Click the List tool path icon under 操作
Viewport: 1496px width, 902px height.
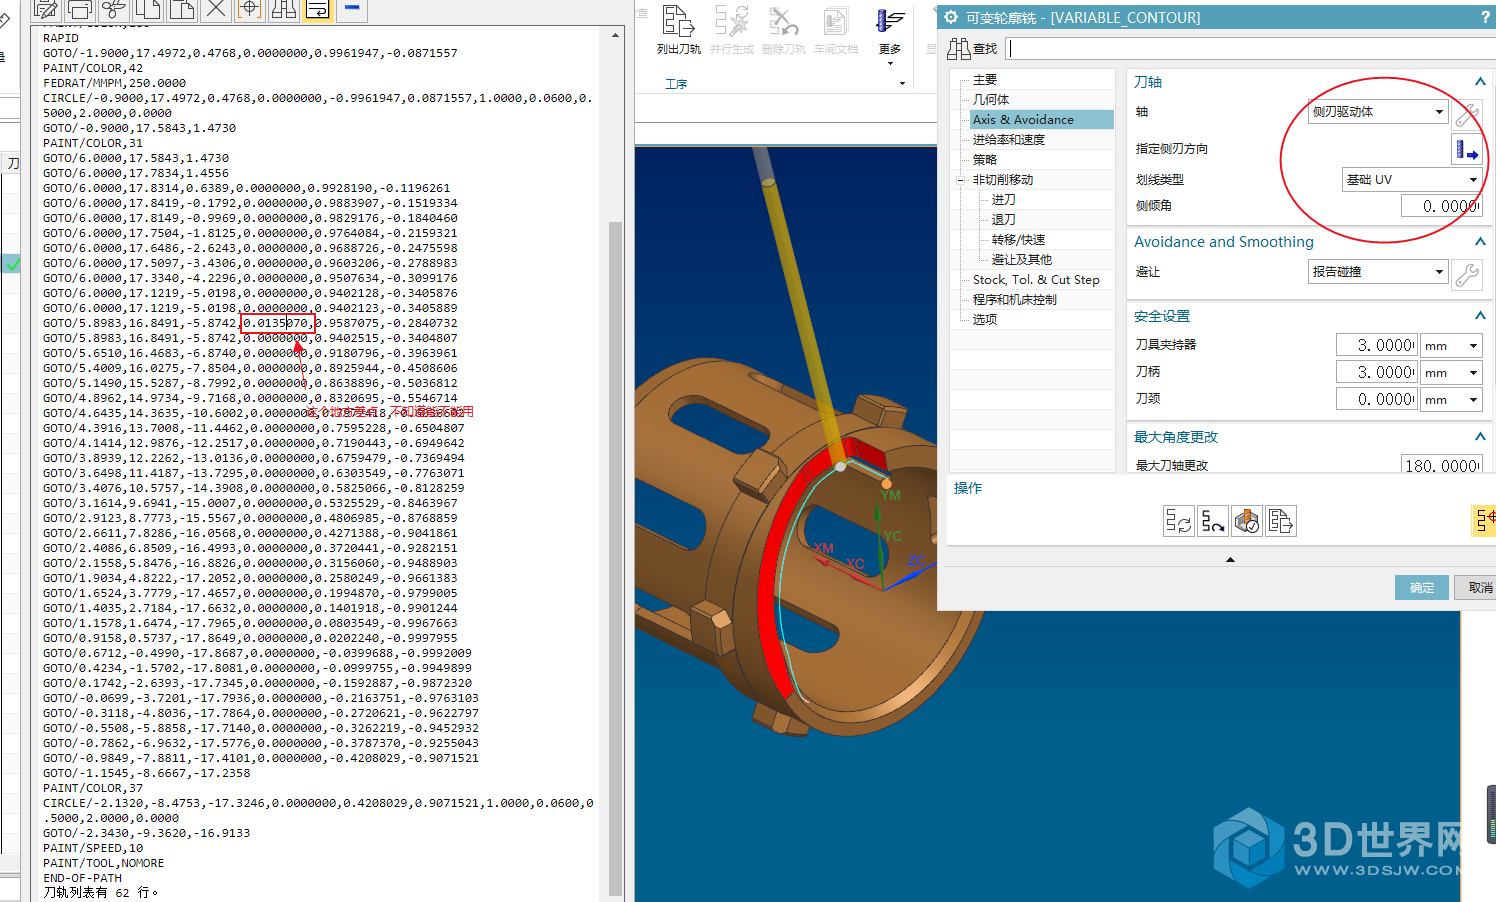tap(1281, 521)
